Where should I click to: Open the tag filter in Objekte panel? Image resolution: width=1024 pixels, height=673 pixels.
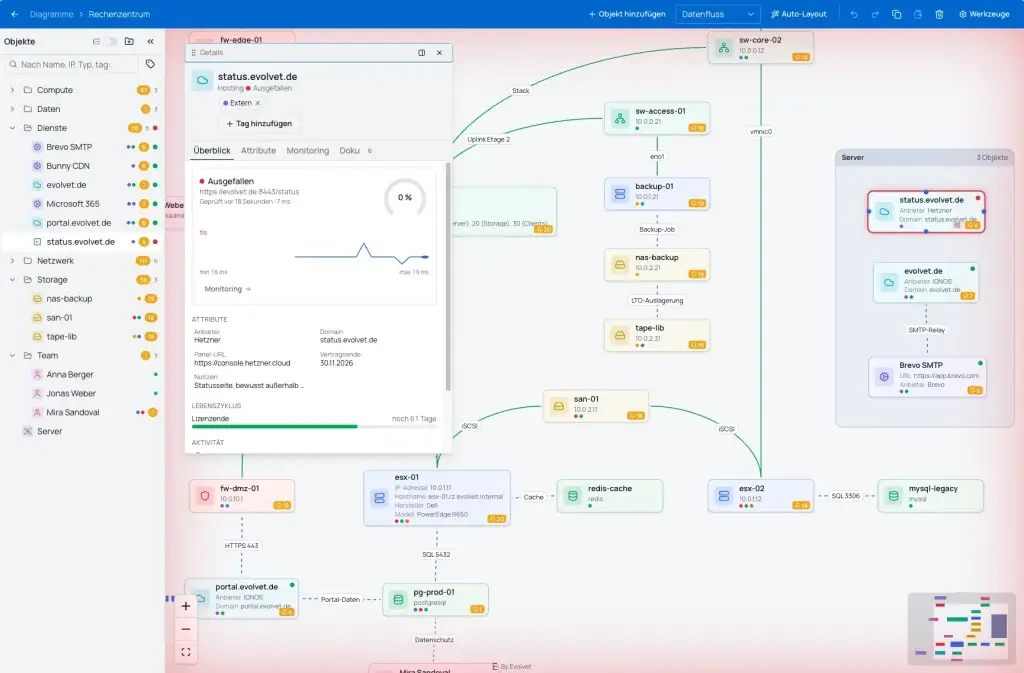[x=150, y=64]
